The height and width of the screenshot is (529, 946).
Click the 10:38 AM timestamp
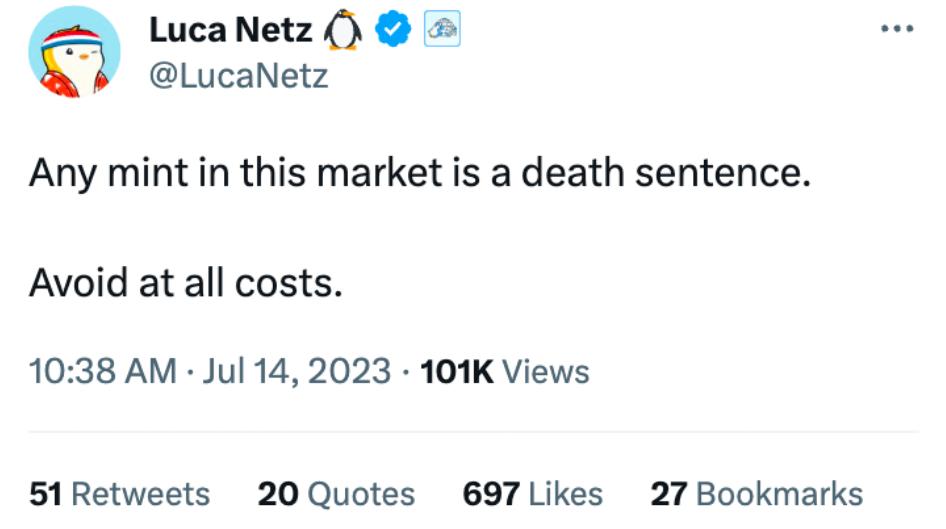pyautogui.click(x=103, y=371)
